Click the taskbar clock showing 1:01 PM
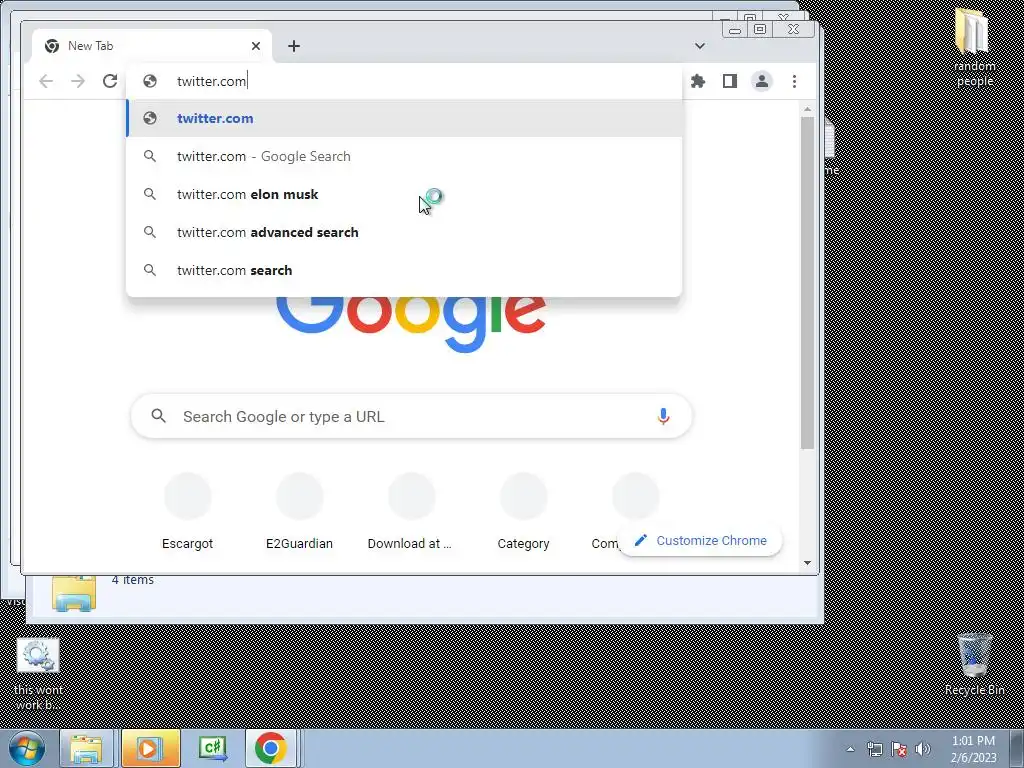This screenshot has width=1024, height=768. pyautogui.click(x=973, y=749)
